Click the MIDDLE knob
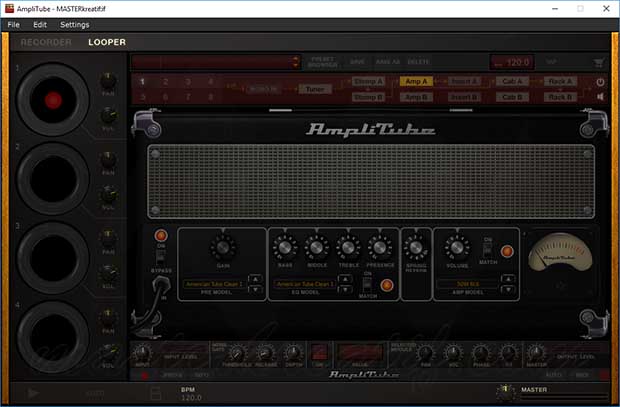 tap(316, 247)
